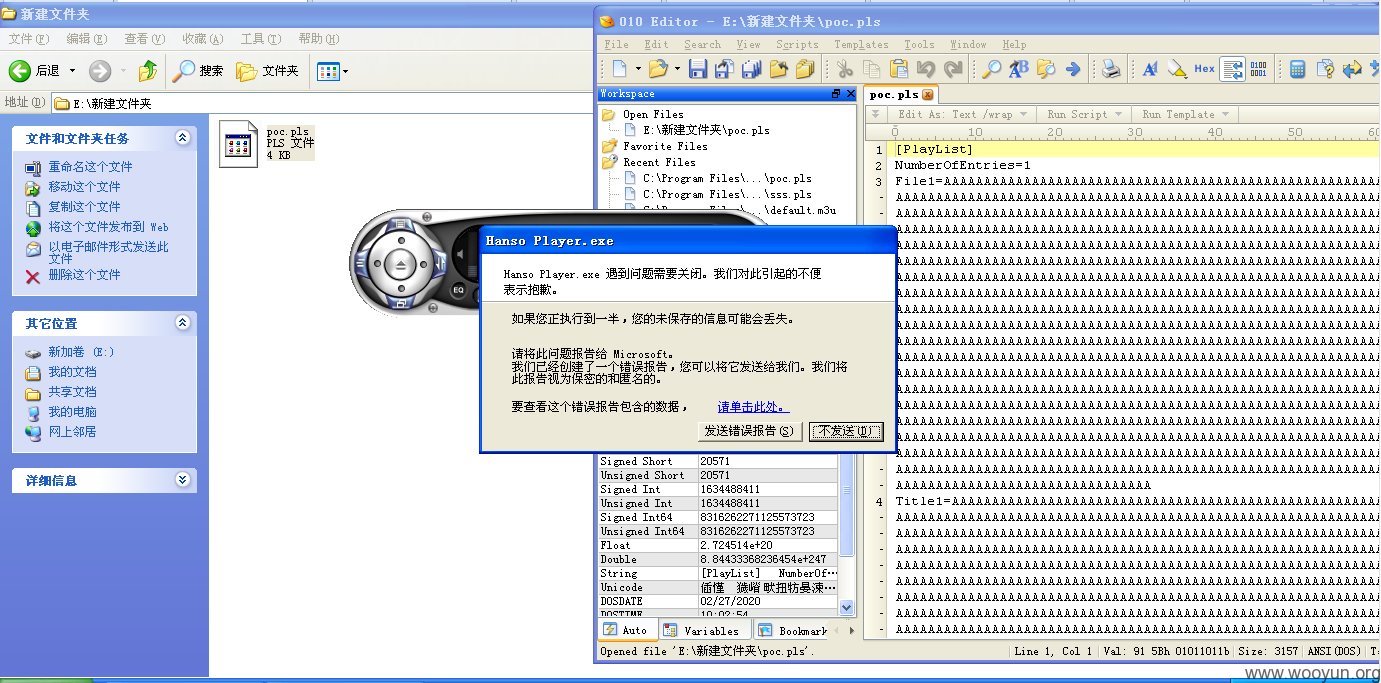Select the Signed Int64 inspector row
The height and width of the screenshot is (683, 1381).
pyautogui.click(x=718, y=517)
